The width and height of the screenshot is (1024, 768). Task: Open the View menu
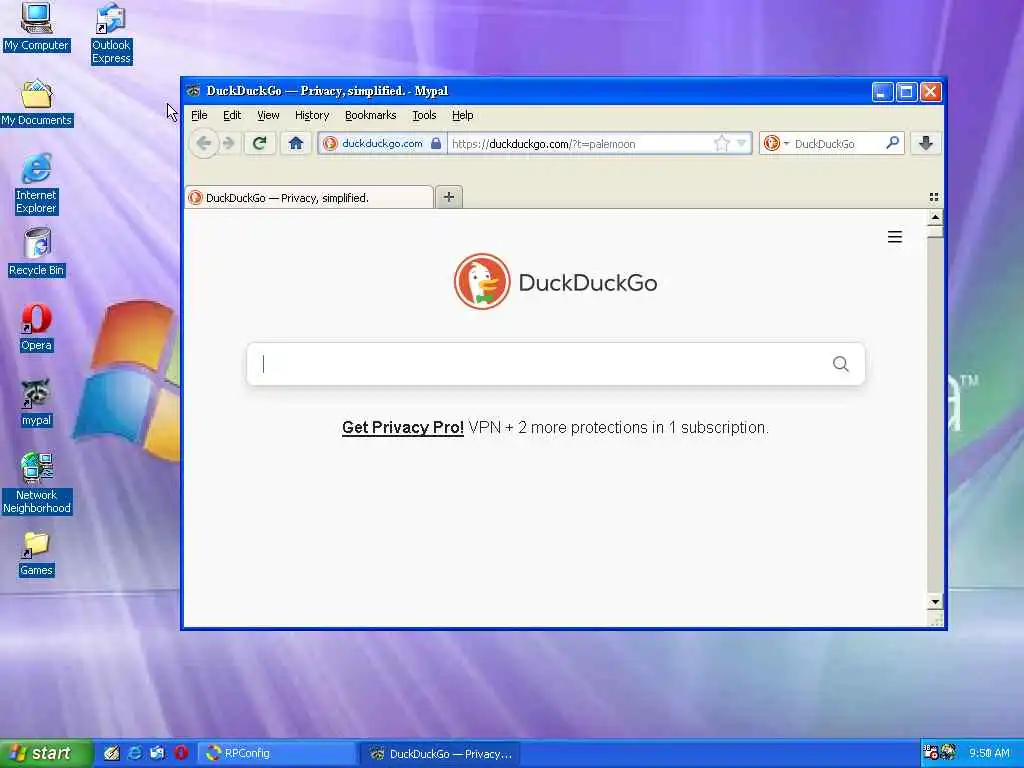[268, 115]
